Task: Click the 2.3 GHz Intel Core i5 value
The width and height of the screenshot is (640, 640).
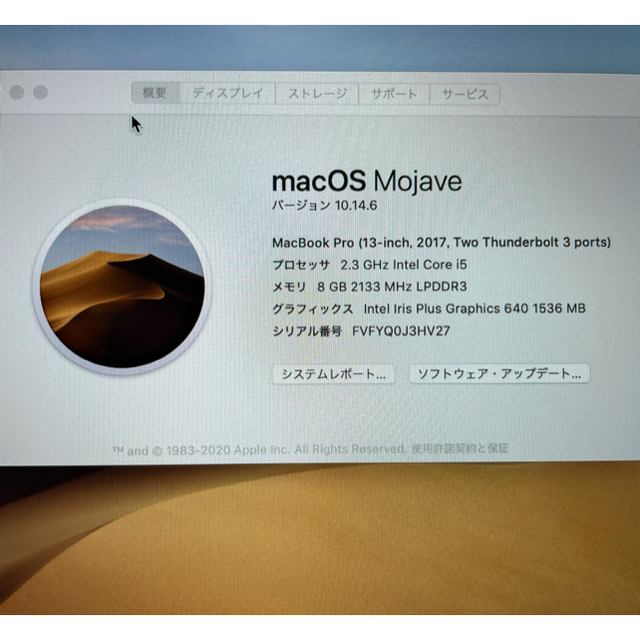Action: point(404,265)
